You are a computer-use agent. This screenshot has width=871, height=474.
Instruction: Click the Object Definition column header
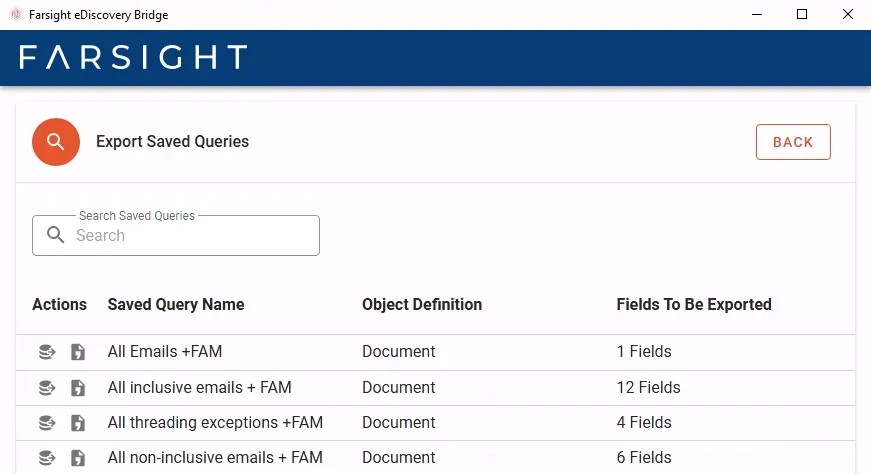click(422, 305)
